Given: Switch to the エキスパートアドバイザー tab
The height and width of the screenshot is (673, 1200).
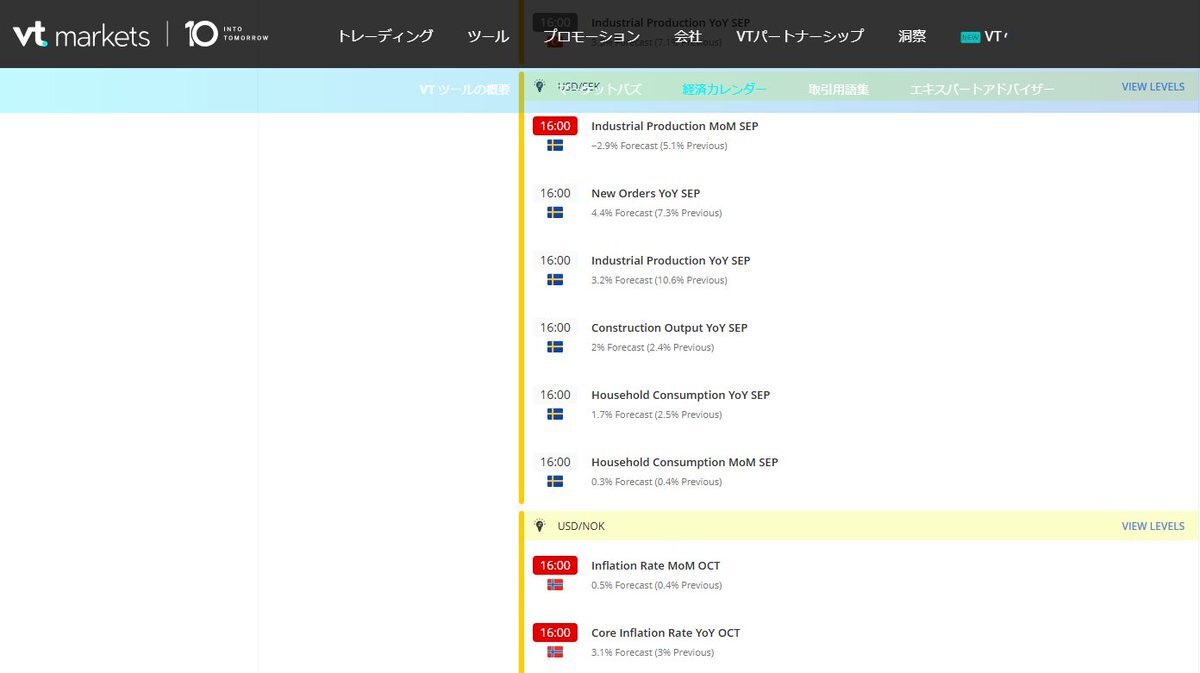Looking at the screenshot, I should 981,89.
